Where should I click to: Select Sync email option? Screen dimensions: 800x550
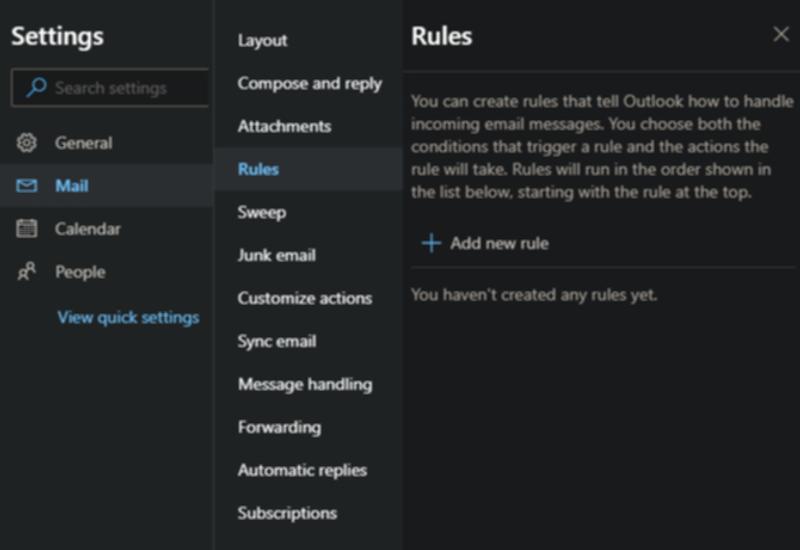(277, 342)
